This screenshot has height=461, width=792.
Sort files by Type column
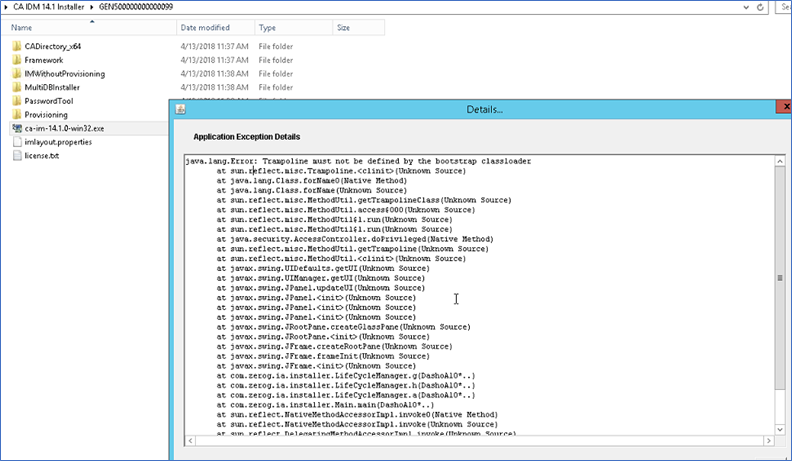(294, 27)
